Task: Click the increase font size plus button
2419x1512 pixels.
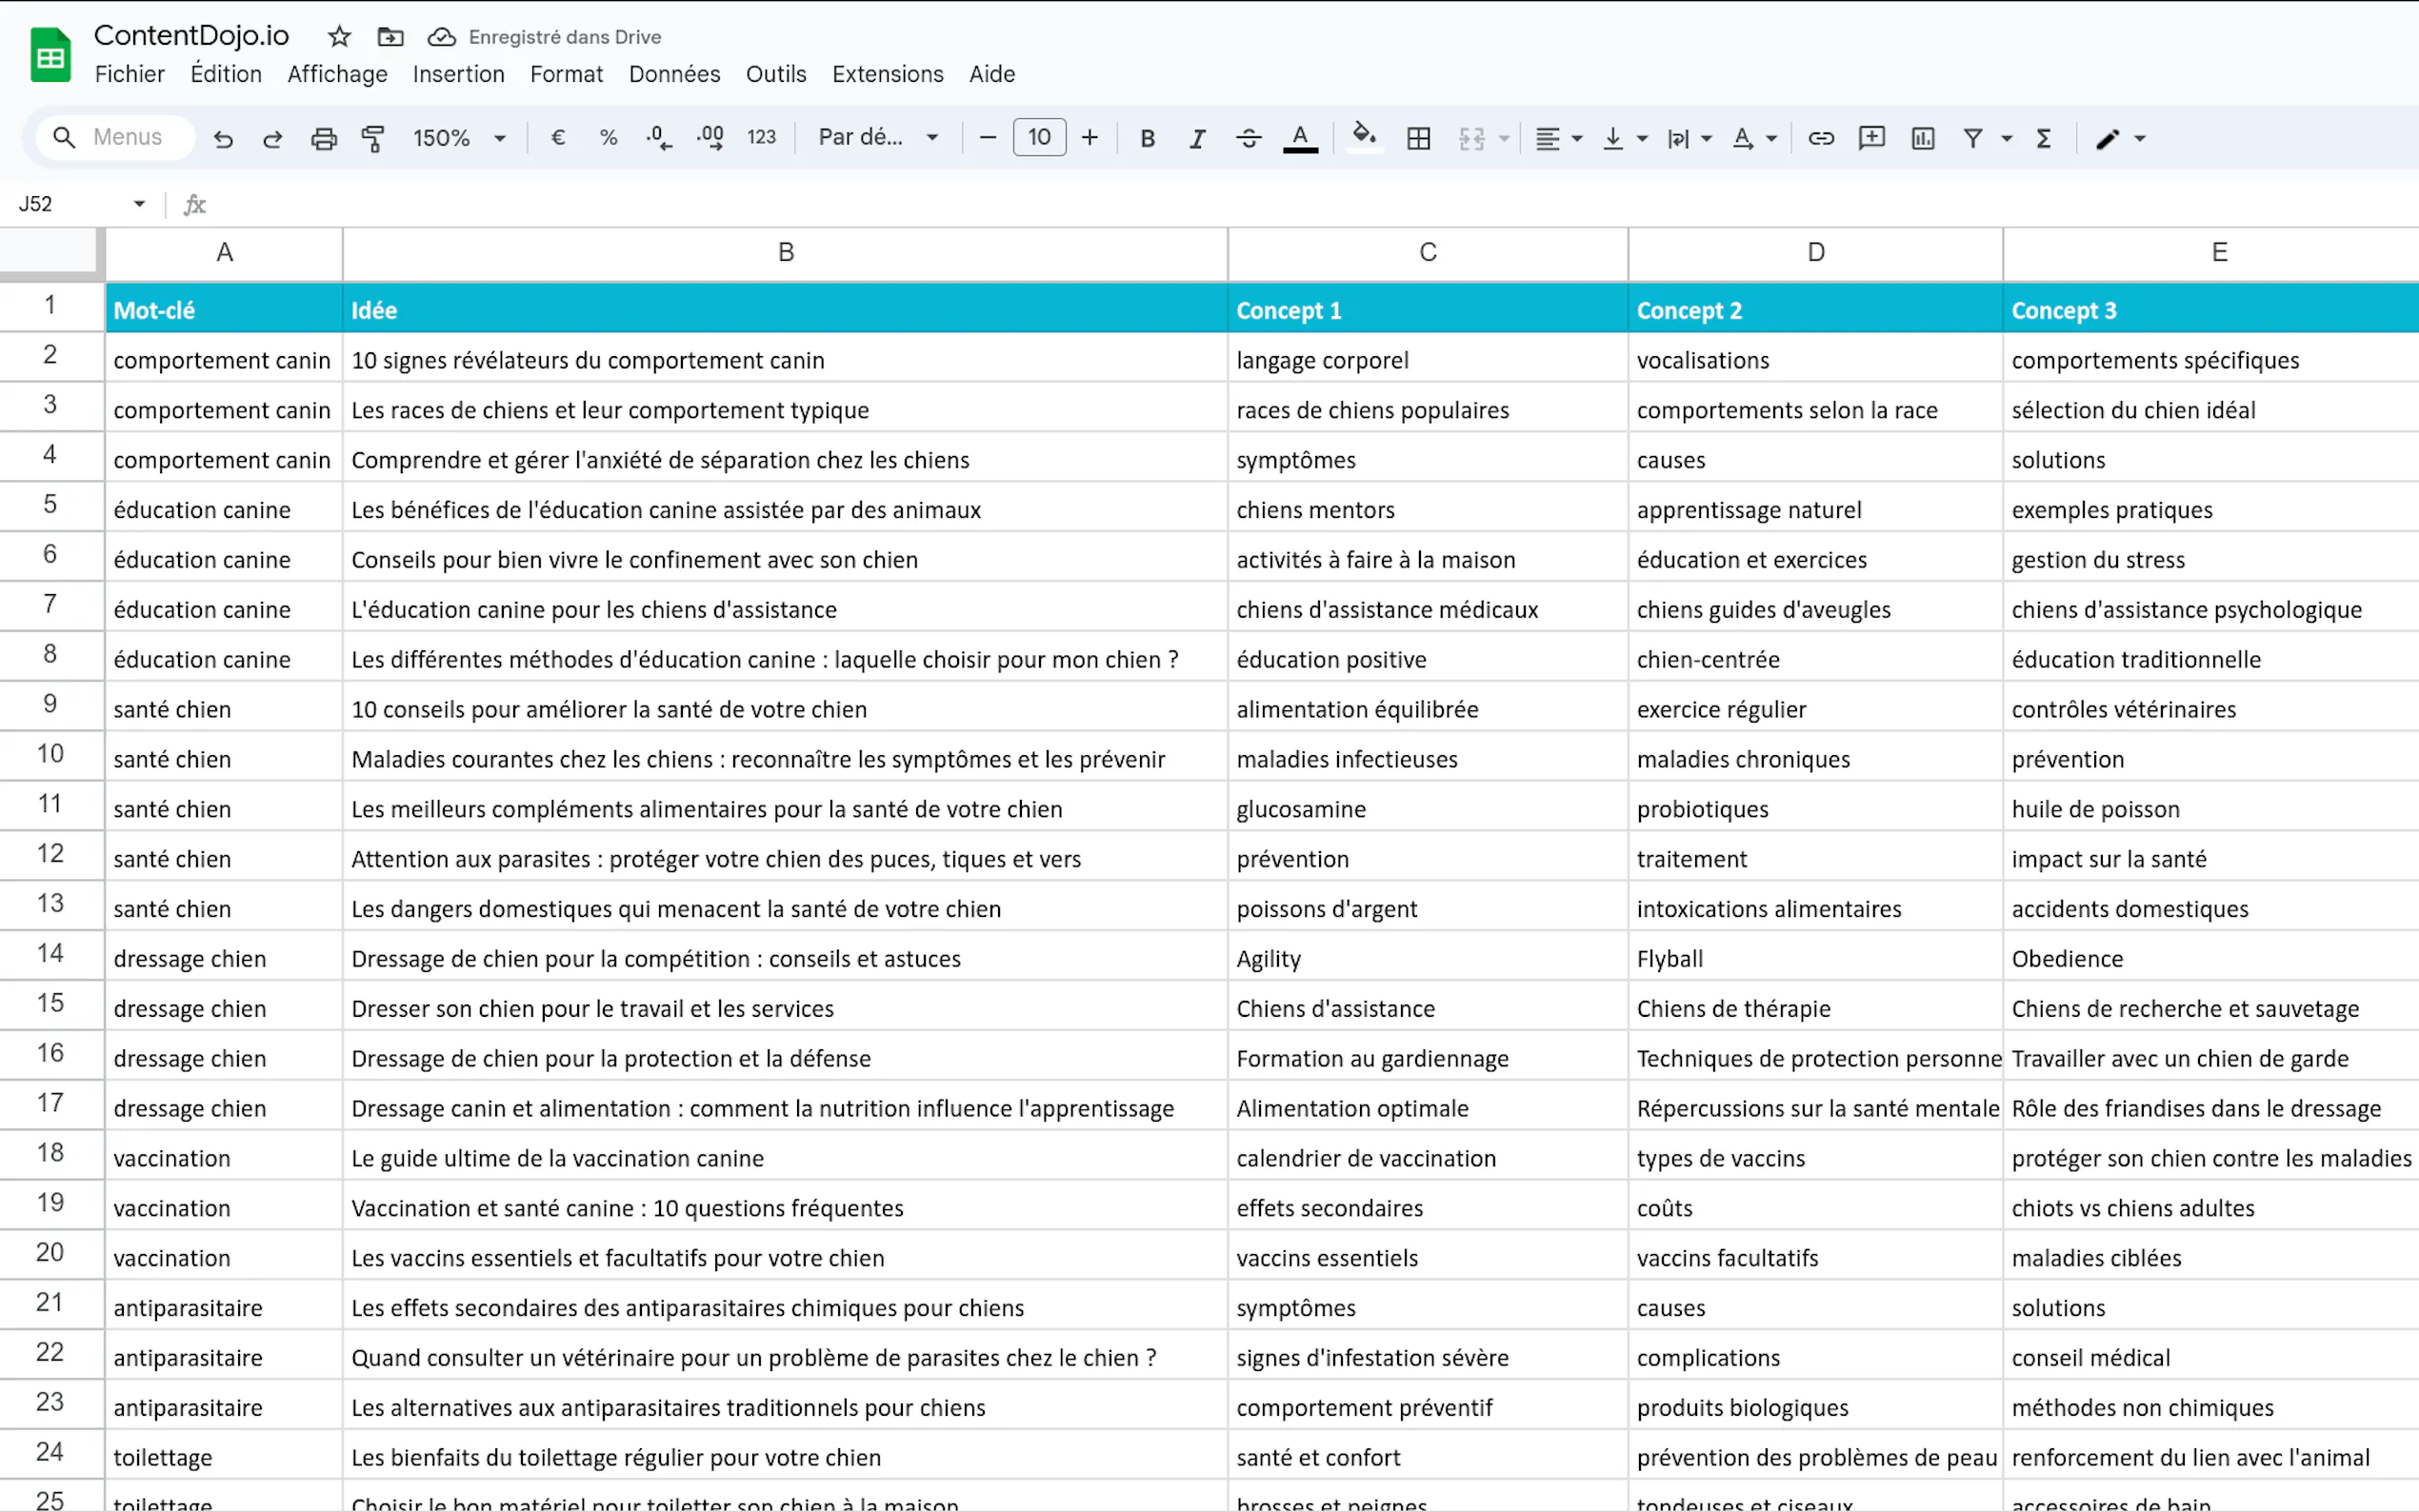Action: pyautogui.click(x=1090, y=138)
